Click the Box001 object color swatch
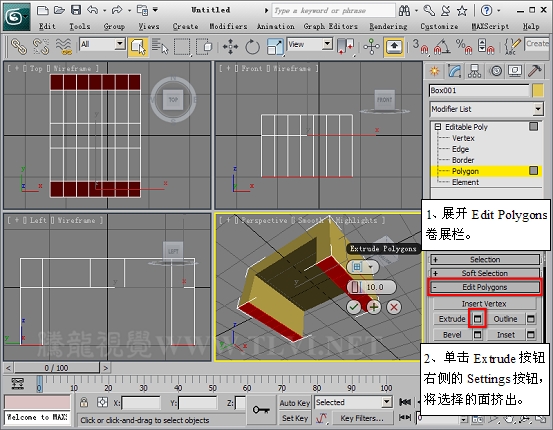 click(537, 90)
